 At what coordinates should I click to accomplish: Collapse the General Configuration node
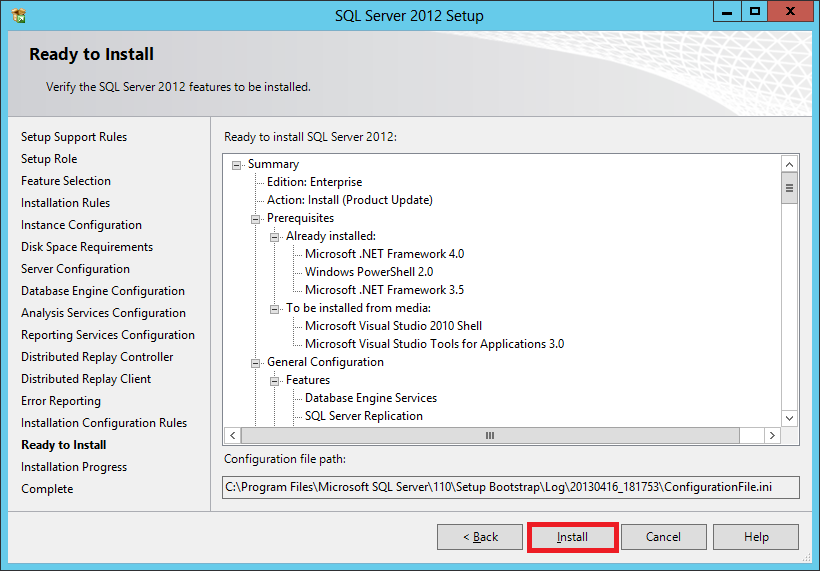coord(256,363)
